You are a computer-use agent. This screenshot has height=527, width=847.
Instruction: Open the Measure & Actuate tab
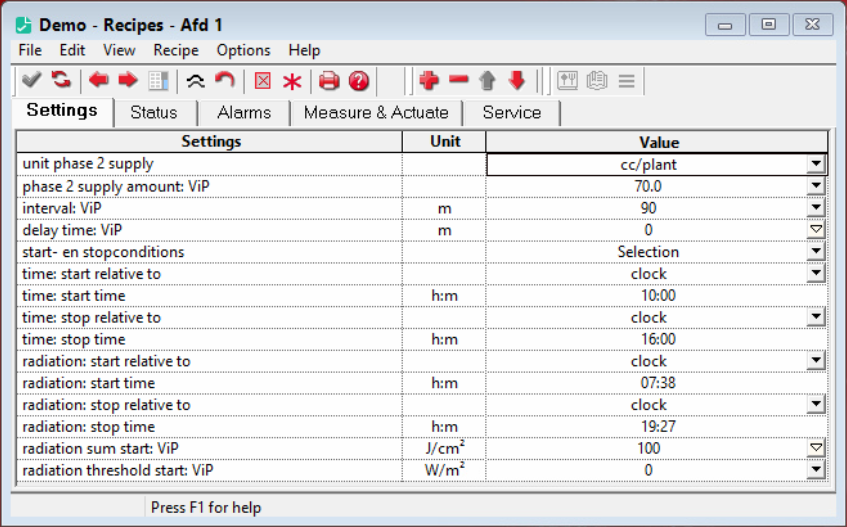pos(376,112)
